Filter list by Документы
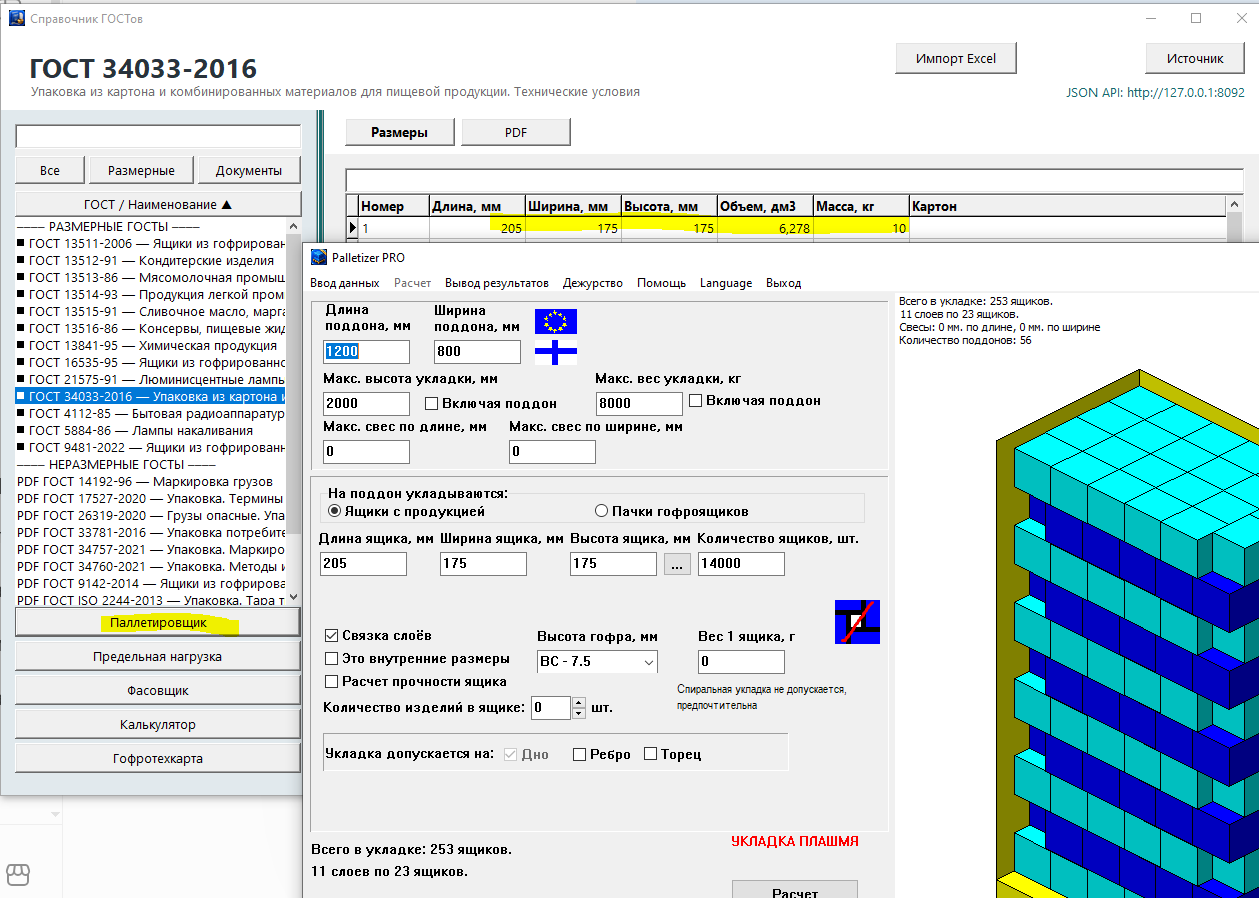Screen dimensions: 1259x898 coord(249,170)
